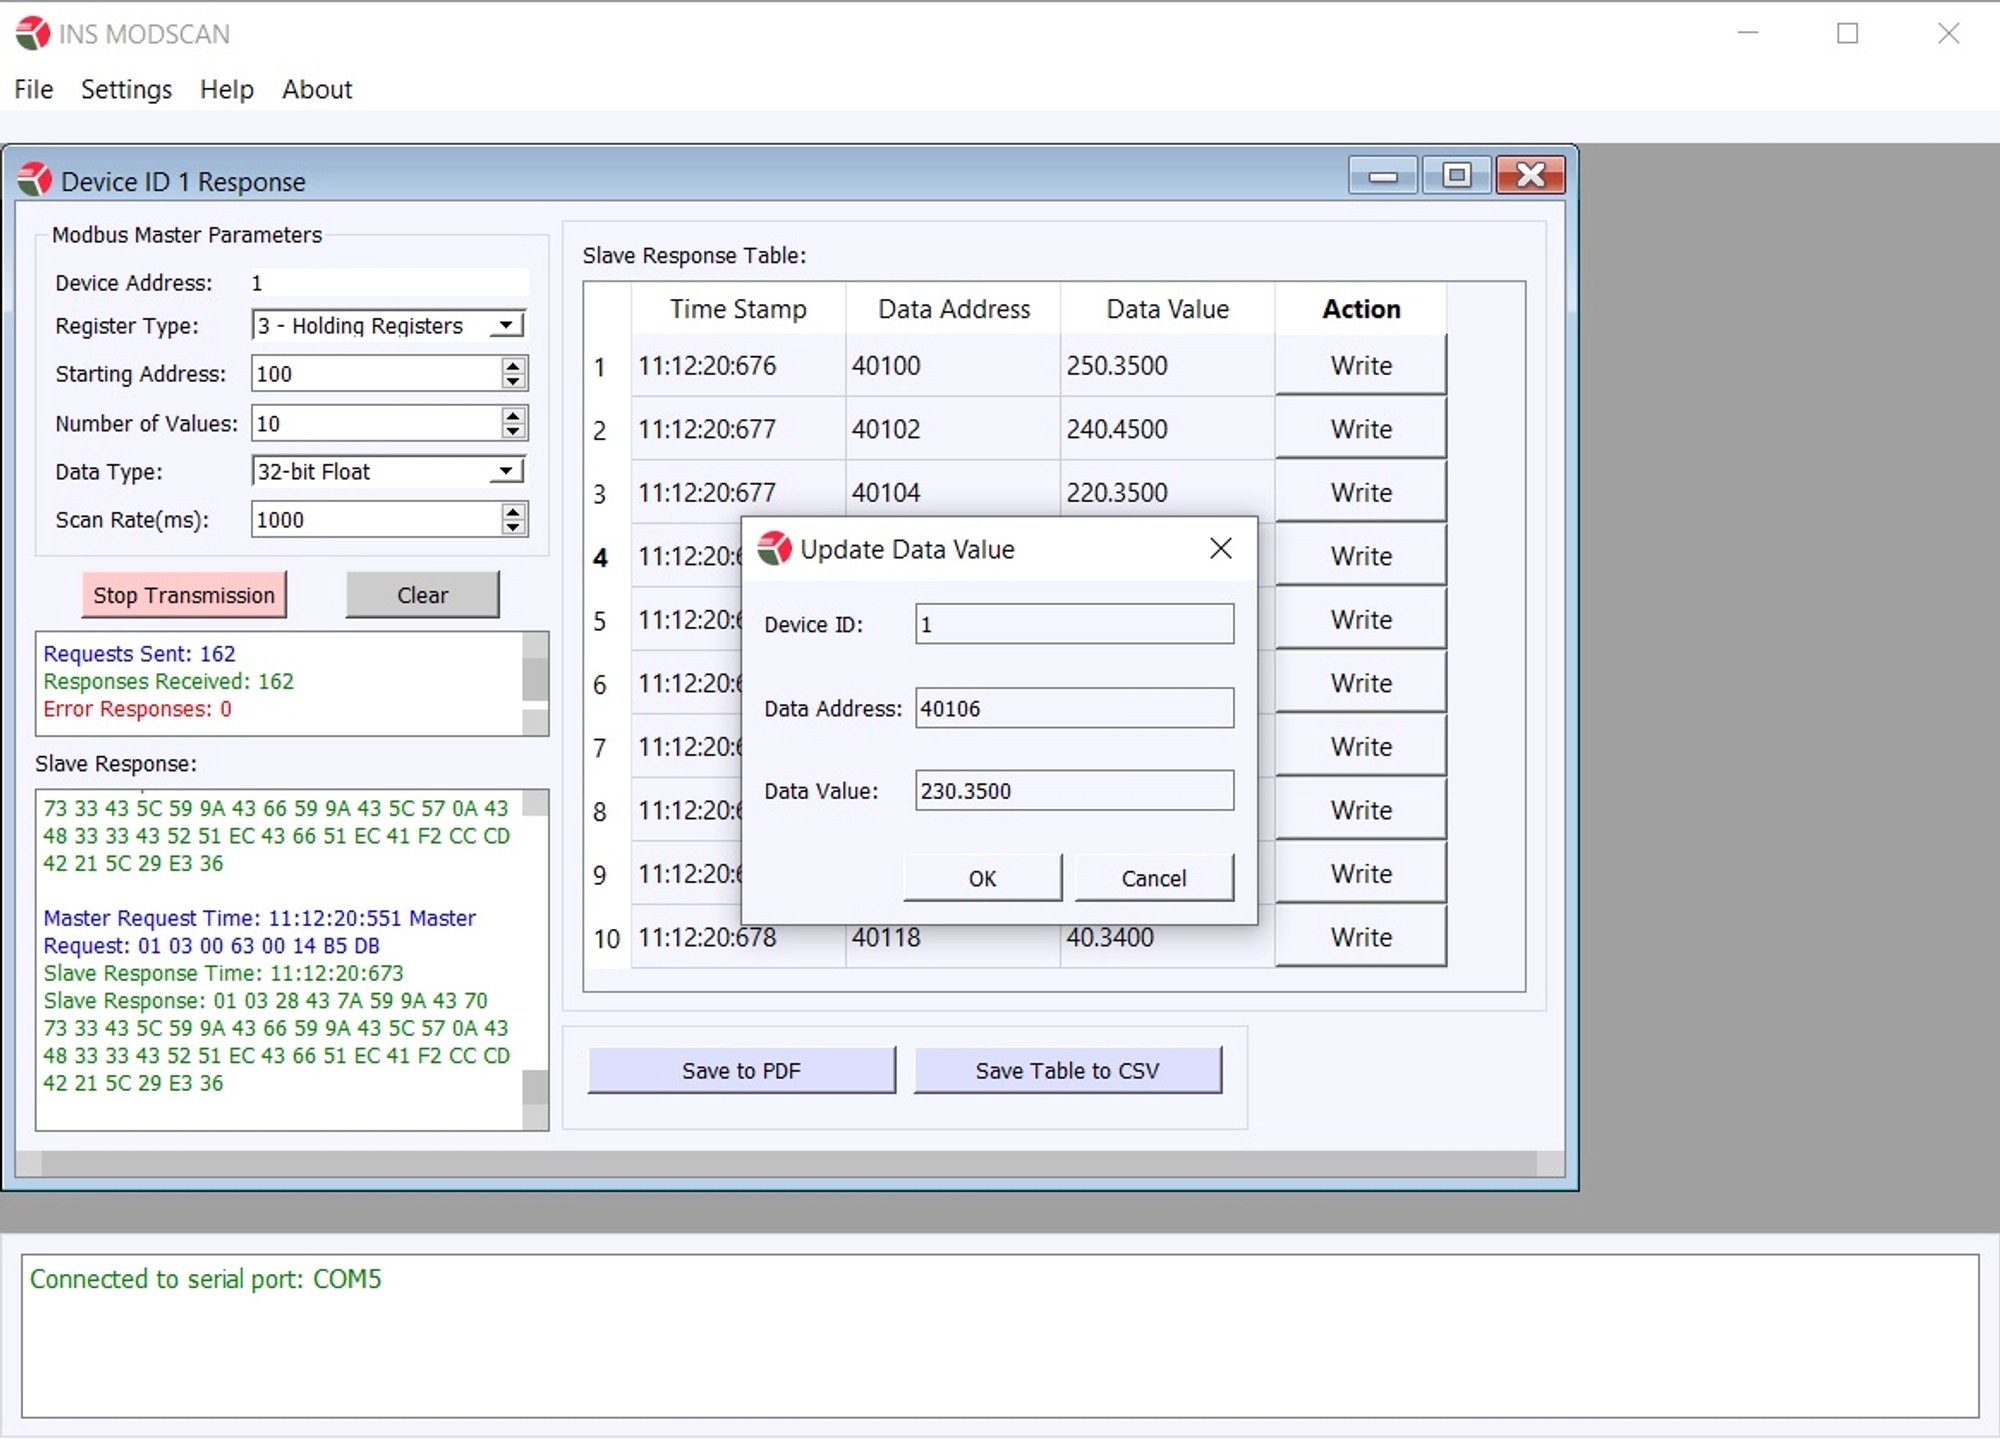Click the Action column header
The width and height of the screenshot is (2000, 1439).
coord(1361,309)
